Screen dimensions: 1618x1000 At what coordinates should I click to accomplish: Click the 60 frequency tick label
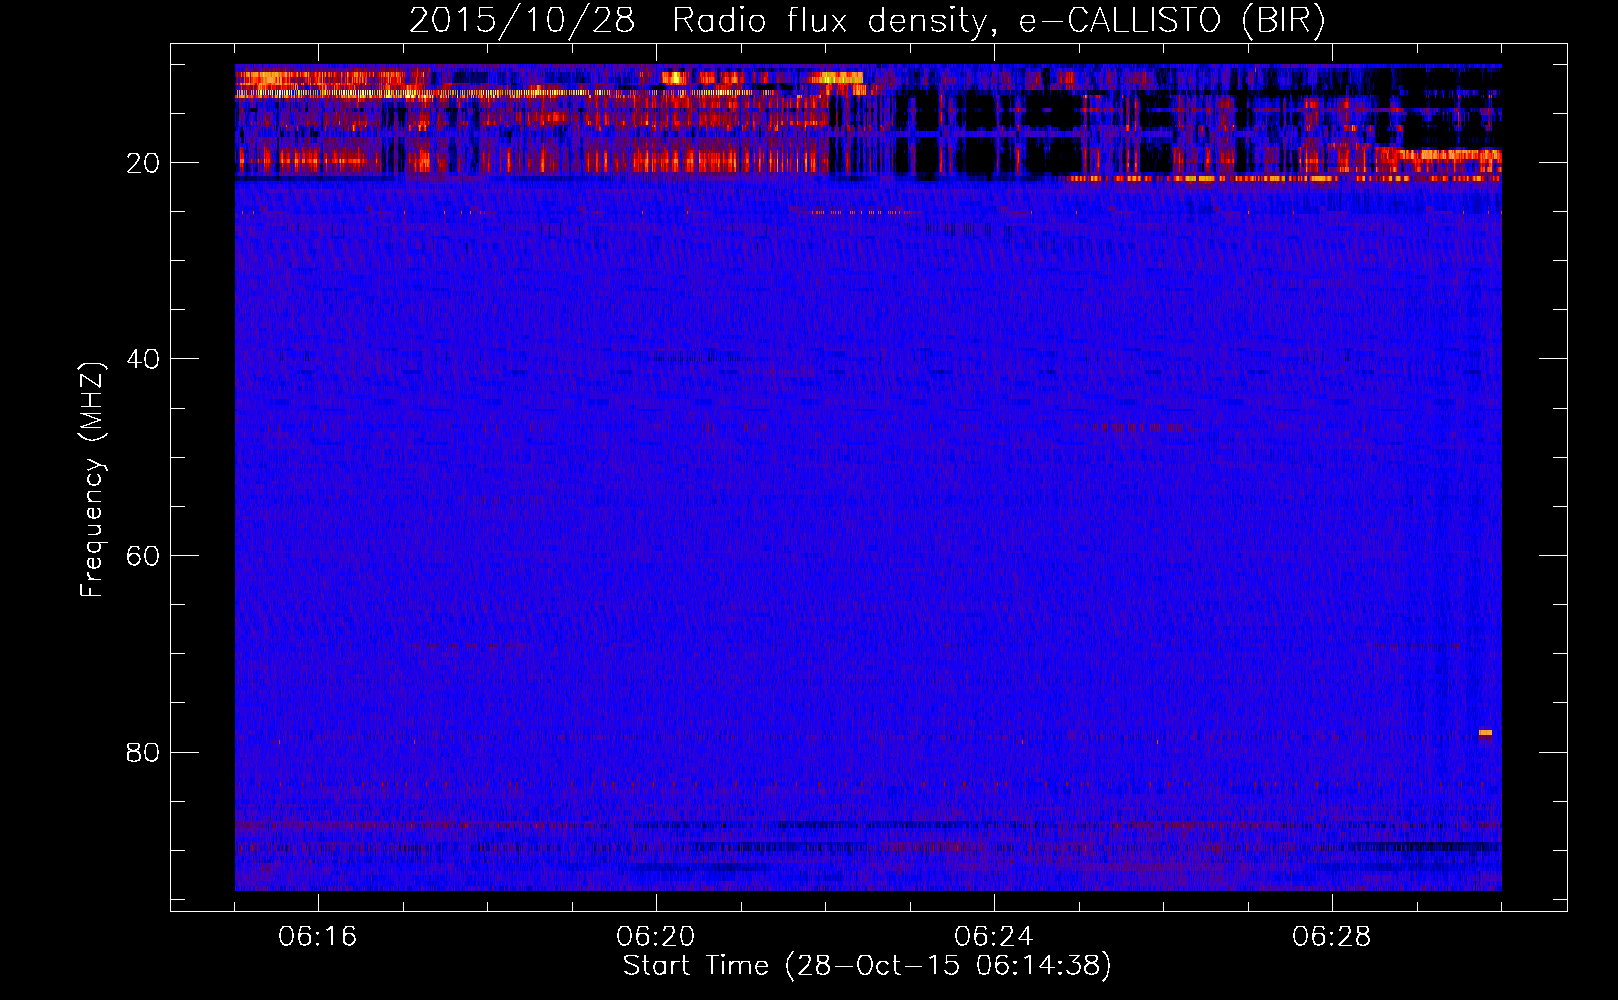pyautogui.click(x=143, y=556)
